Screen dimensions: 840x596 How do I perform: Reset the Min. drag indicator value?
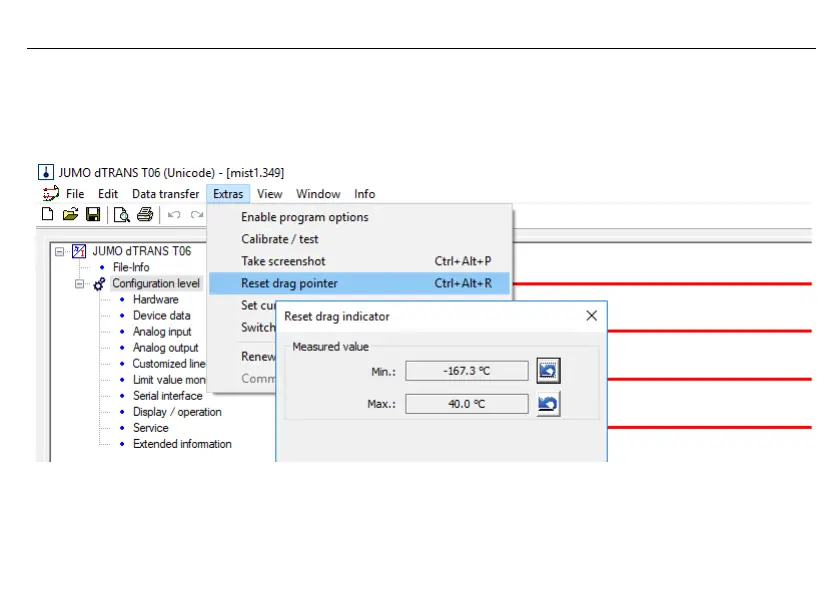548,371
